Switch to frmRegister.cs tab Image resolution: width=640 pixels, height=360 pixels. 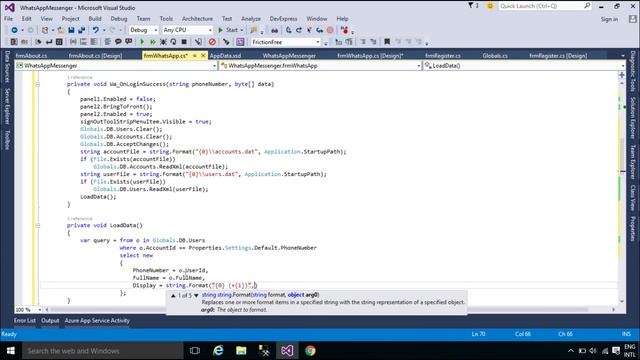tap(443, 56)
